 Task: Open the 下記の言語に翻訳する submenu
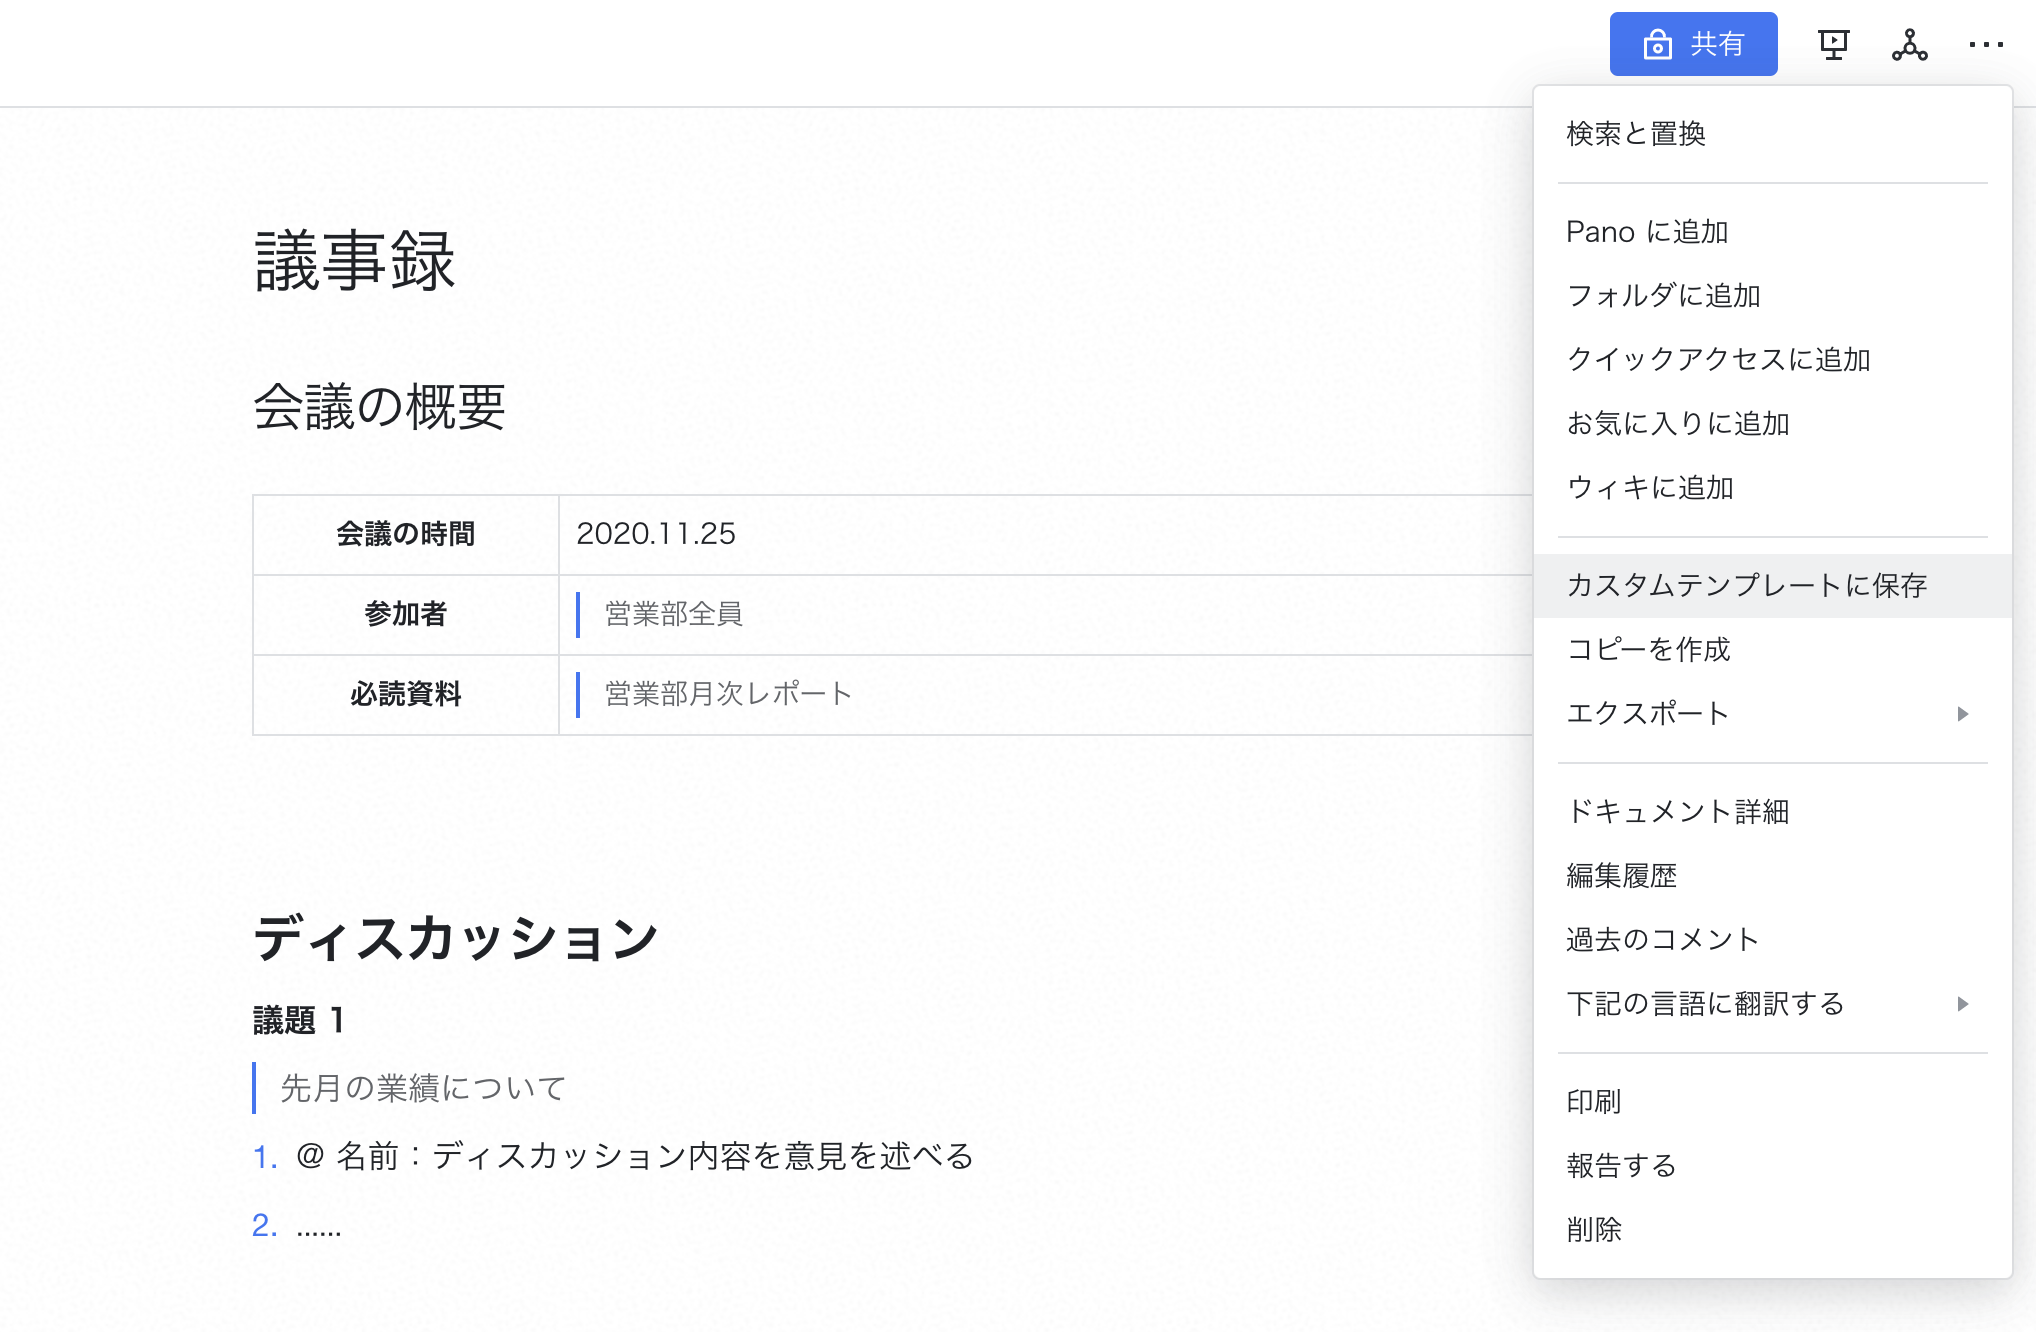(x=1768, y=1003)
